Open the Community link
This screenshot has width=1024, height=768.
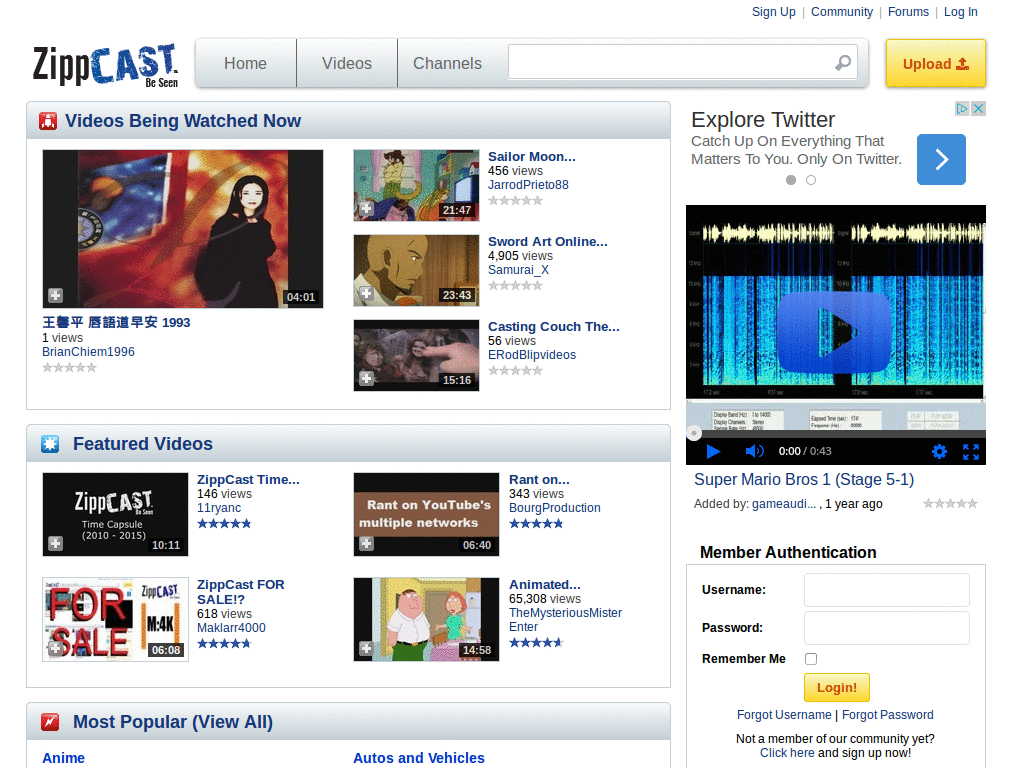pyautogui.click(x=842, y=12)
